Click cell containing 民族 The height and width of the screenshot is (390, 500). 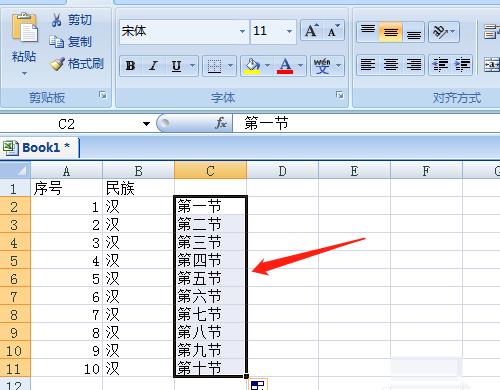pyautogui.click(x=138, y=189)
